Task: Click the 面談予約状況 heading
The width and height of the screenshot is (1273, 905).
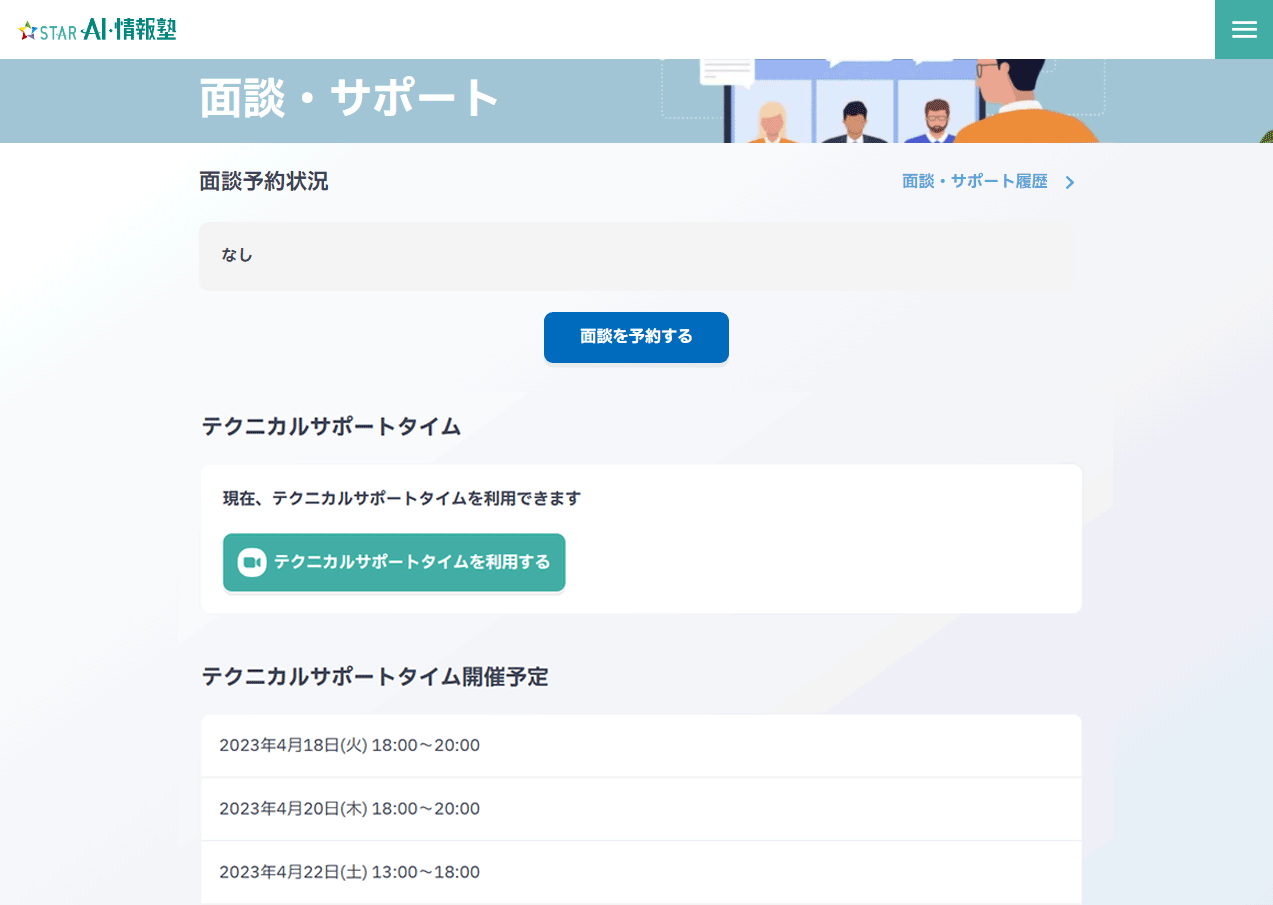Action: pos(264,181)
